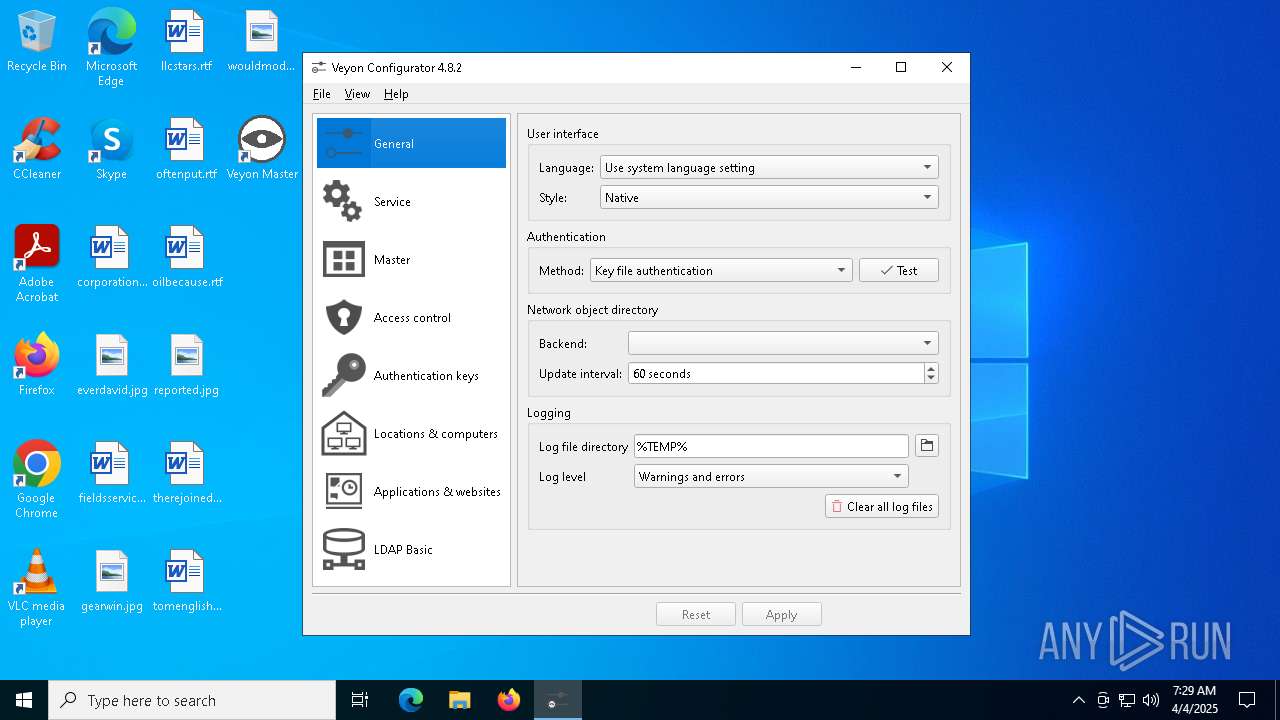Select llcstars.rtf desktop file
Viewport: 1280px width, 720px height.
[186, 42]
